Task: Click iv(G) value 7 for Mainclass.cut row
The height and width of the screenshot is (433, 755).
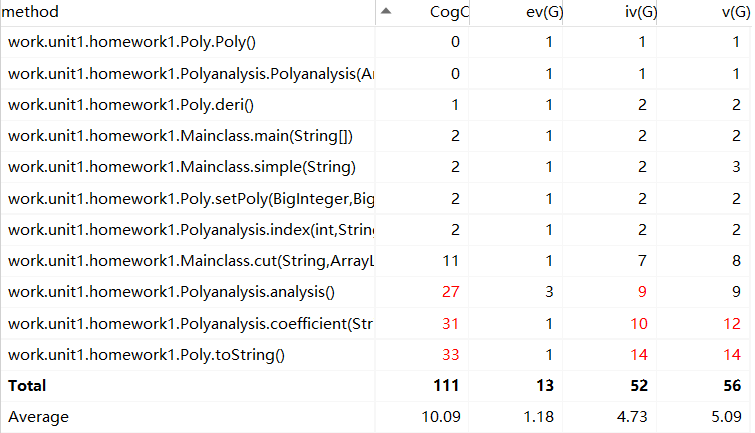Action: pyautogui.click(x=642, y=261)
